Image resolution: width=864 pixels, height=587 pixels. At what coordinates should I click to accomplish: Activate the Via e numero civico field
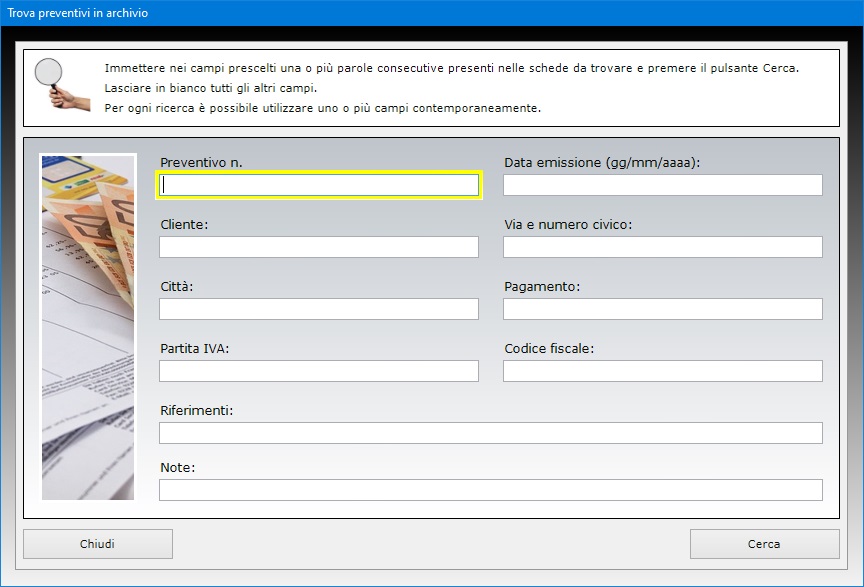pyautogui.click(x=663, y=247)
